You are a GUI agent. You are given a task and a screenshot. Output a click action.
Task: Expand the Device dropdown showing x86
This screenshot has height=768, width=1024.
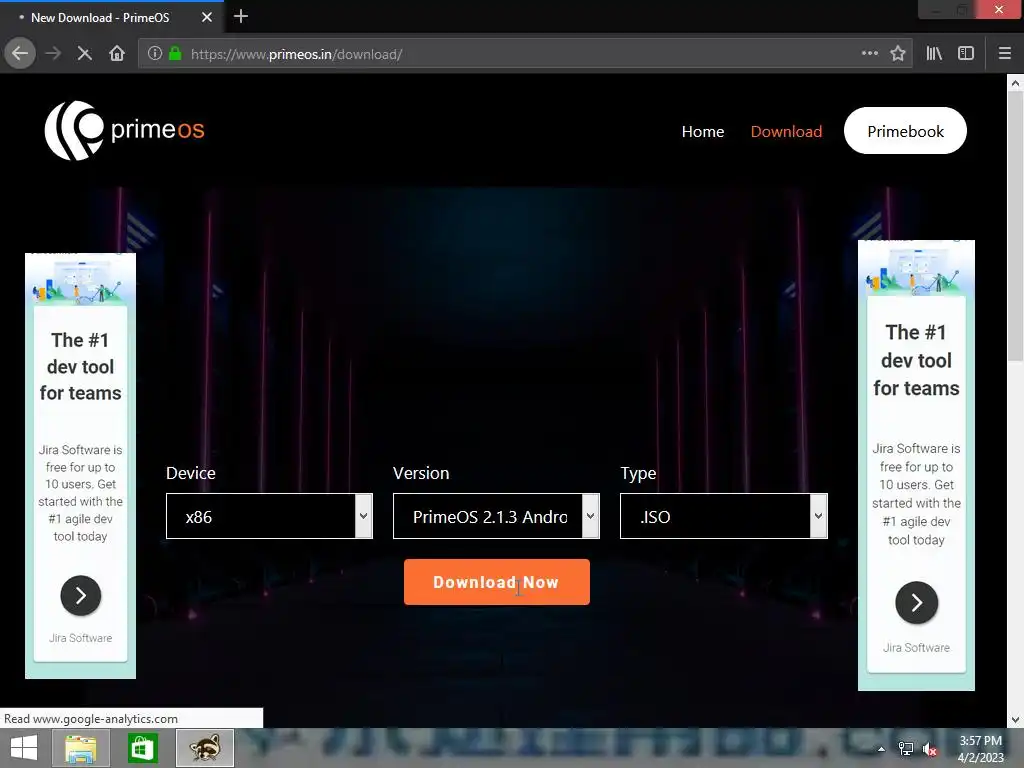[269, 516]
